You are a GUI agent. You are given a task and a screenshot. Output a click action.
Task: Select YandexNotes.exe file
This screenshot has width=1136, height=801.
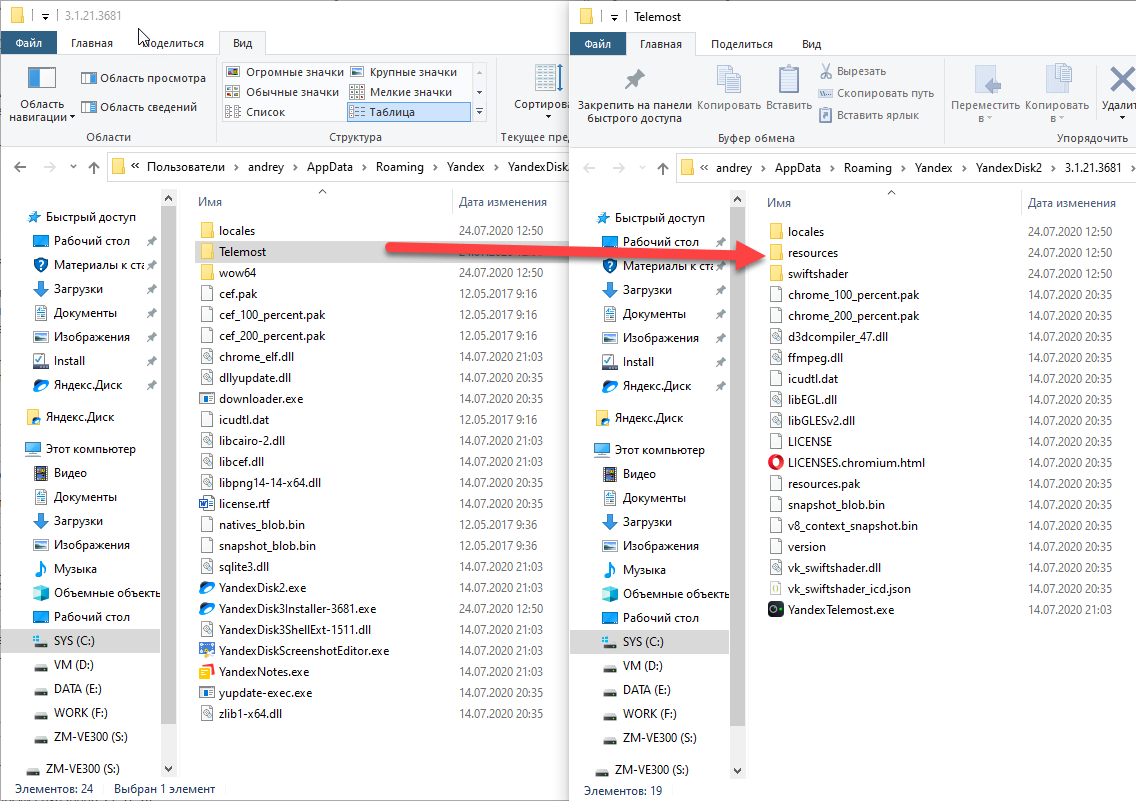tap(264, 671)
